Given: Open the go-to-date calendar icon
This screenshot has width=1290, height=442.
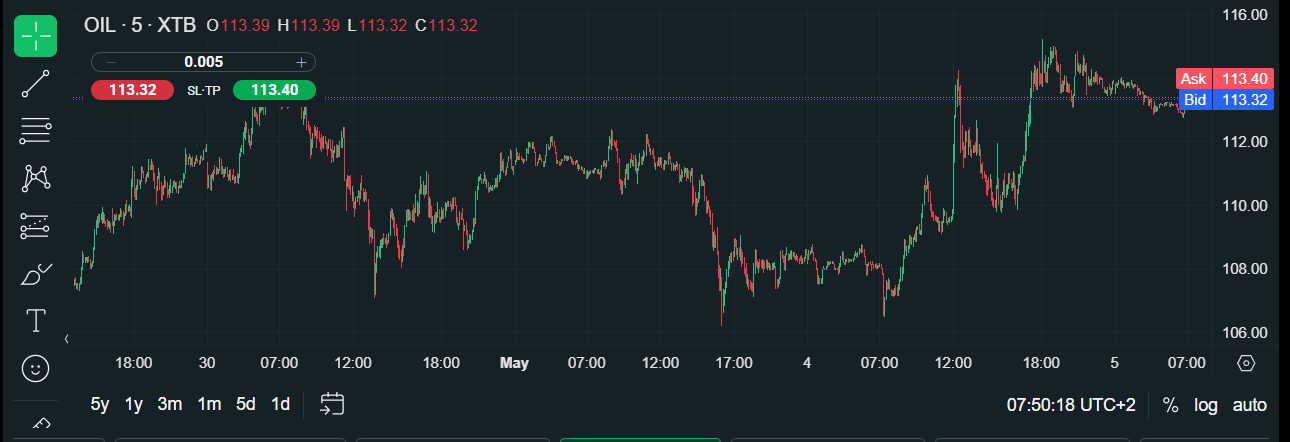Looking at the screenshot, I should [x=332, y=404].
